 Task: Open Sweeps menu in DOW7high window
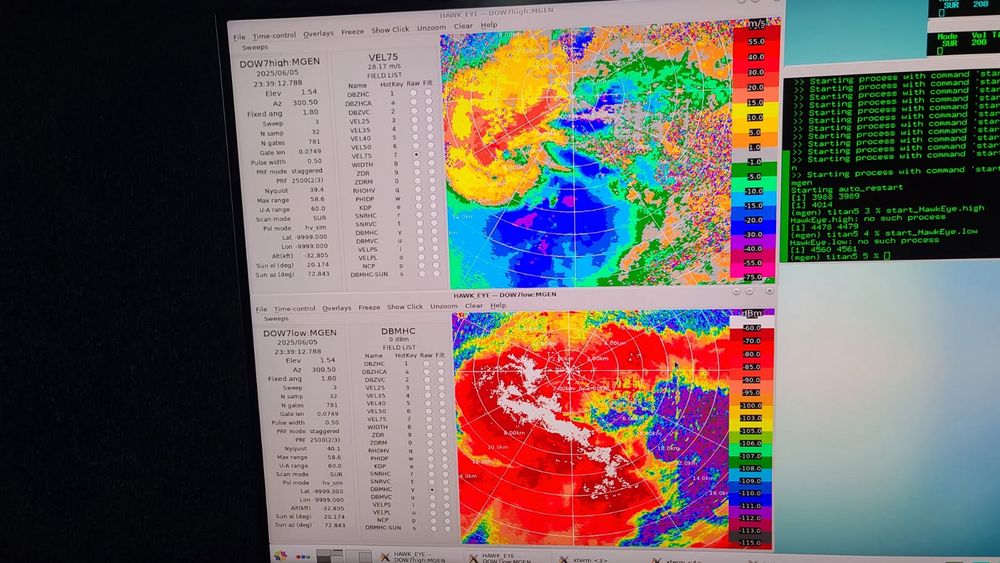[255, 47]
